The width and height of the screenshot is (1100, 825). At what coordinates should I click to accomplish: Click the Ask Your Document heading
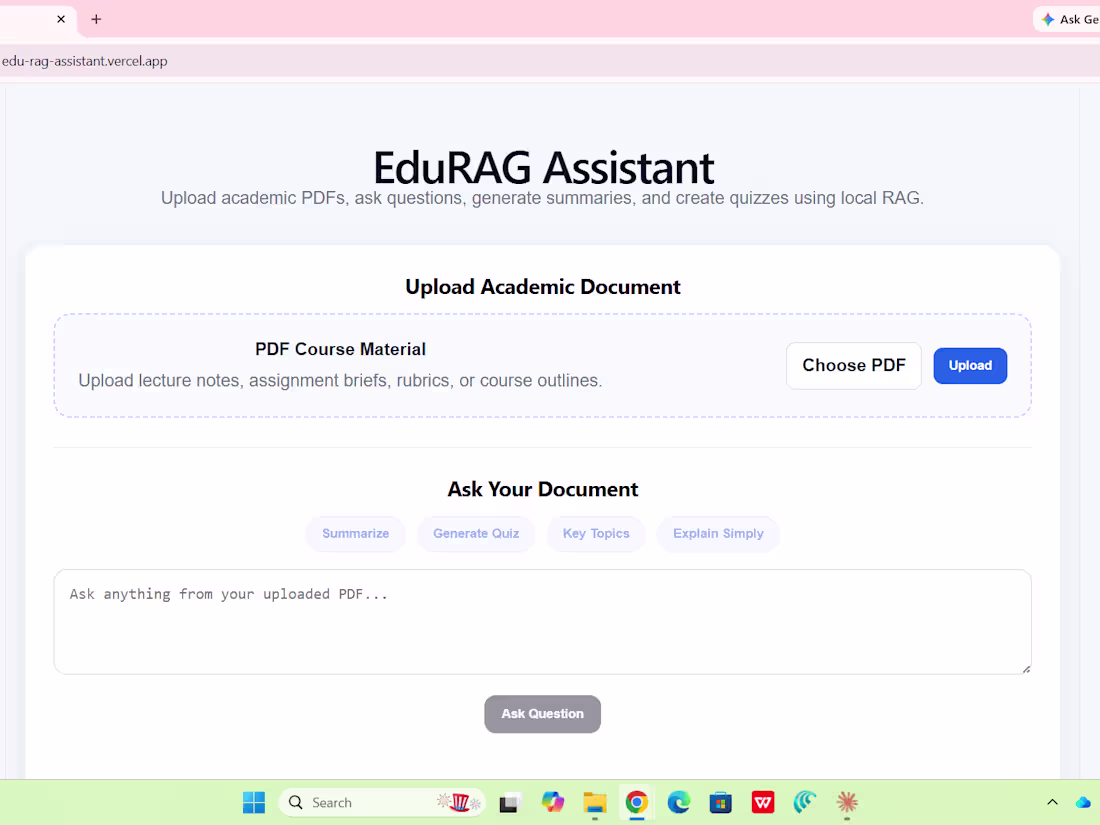[x=543, y=489]
